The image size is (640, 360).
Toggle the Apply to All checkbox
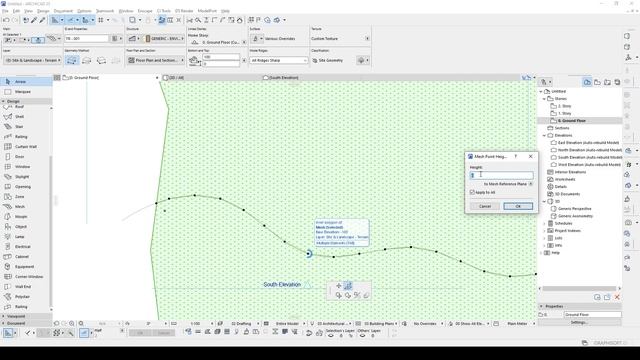pos(472,192)
